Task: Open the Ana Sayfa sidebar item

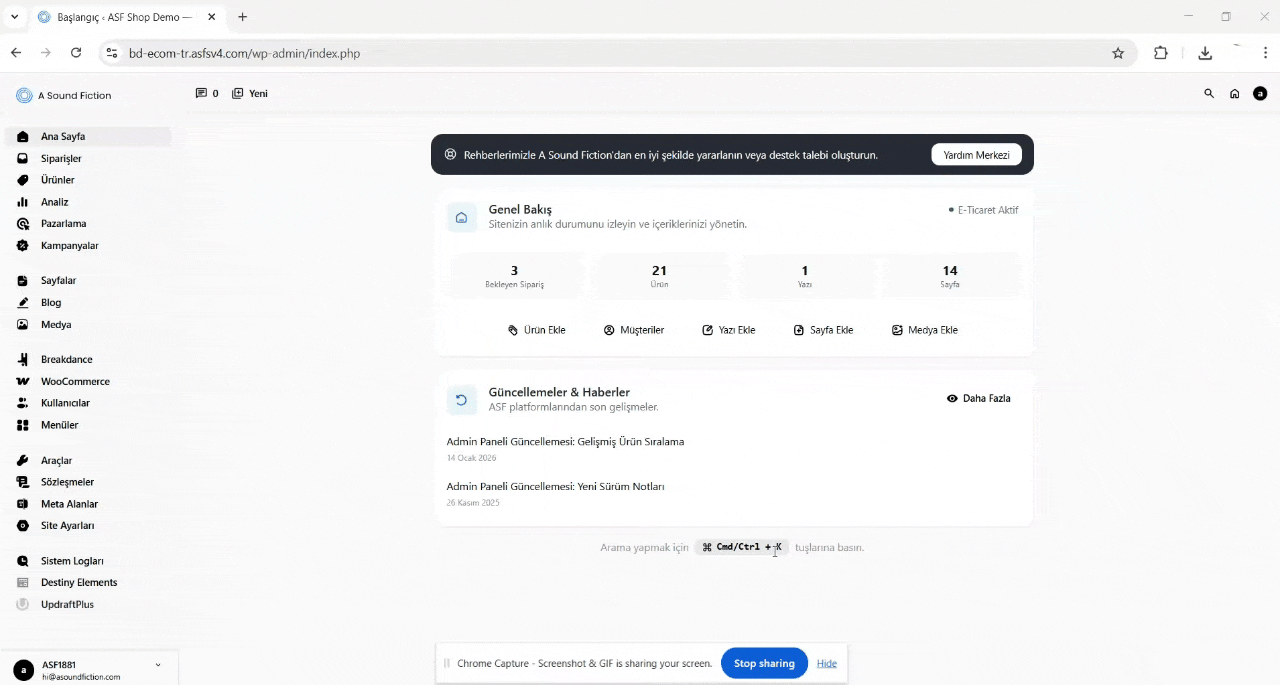Action: click(x=88, y=136)
